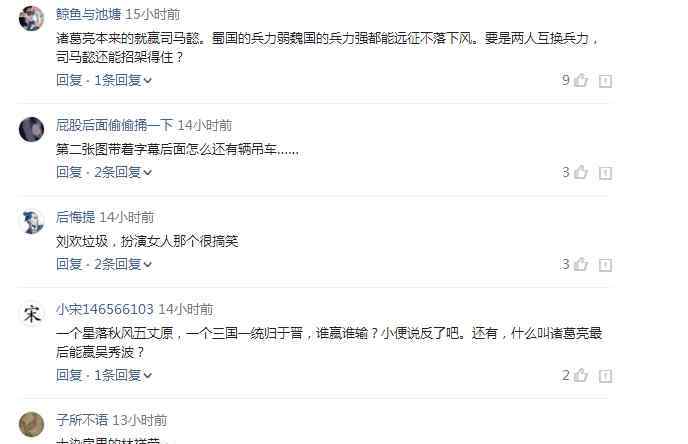Reply to the 小宋146566103 comment

click(69, 375)
